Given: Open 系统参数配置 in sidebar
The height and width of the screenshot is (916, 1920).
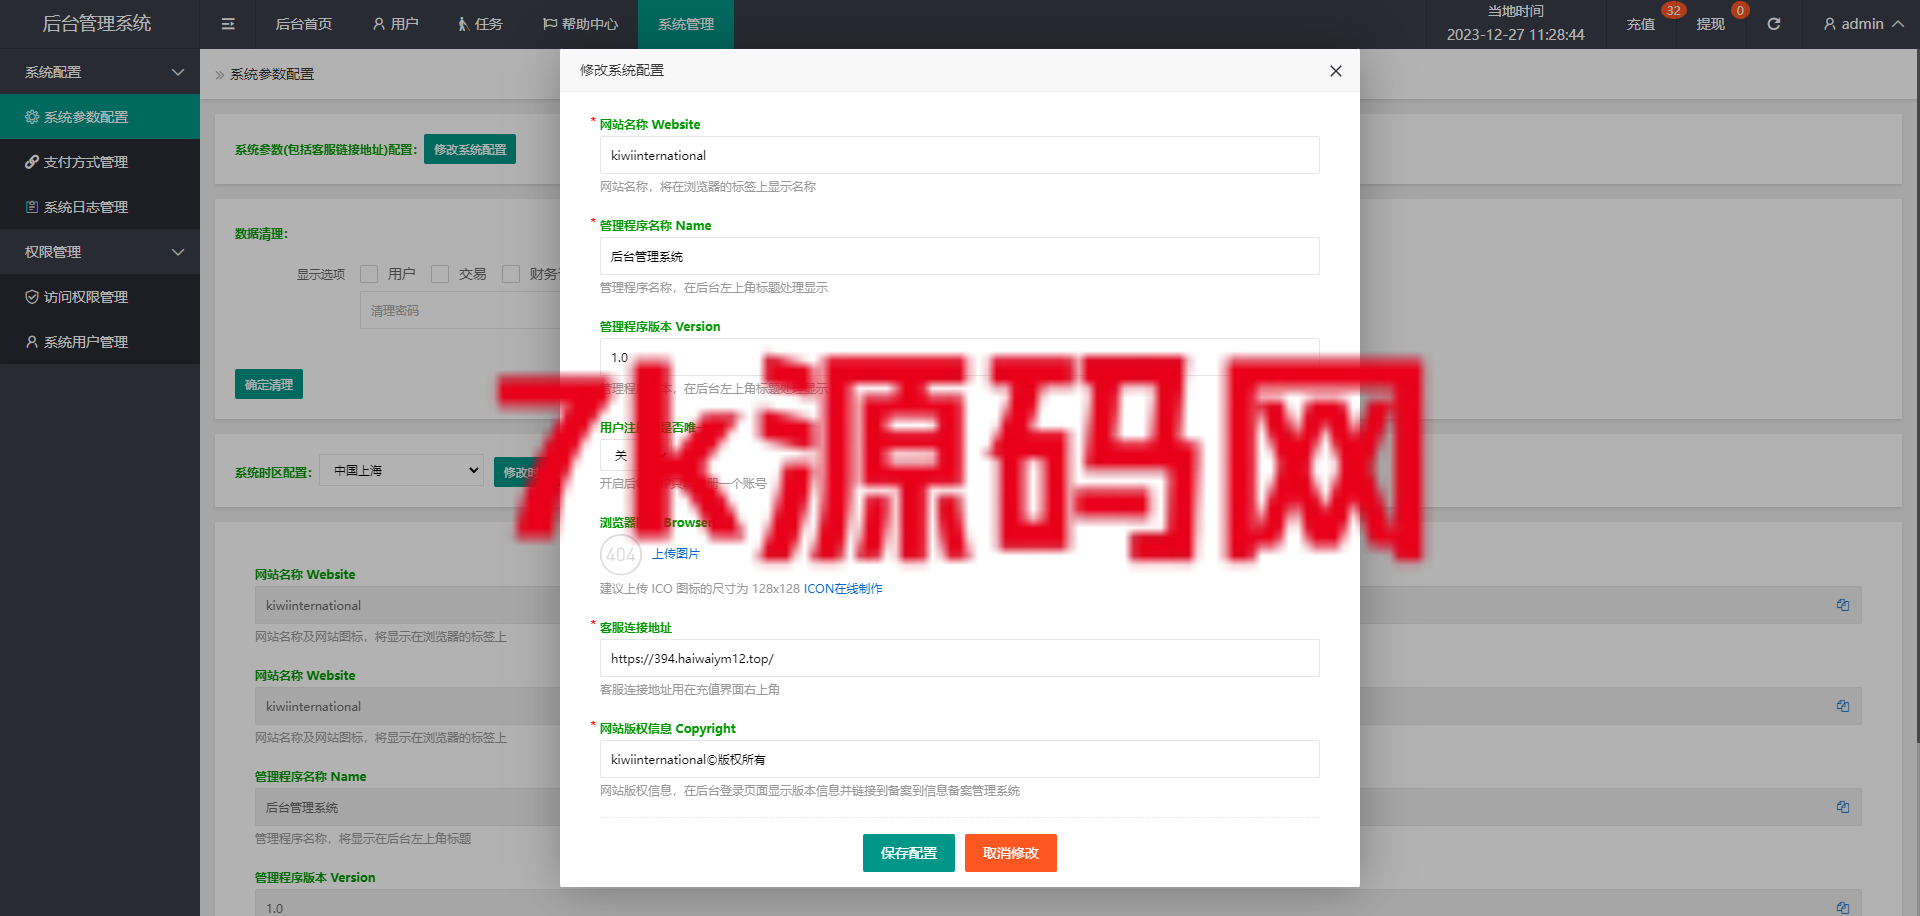Looking at the screenshot, I should click(x=100, y=117).
